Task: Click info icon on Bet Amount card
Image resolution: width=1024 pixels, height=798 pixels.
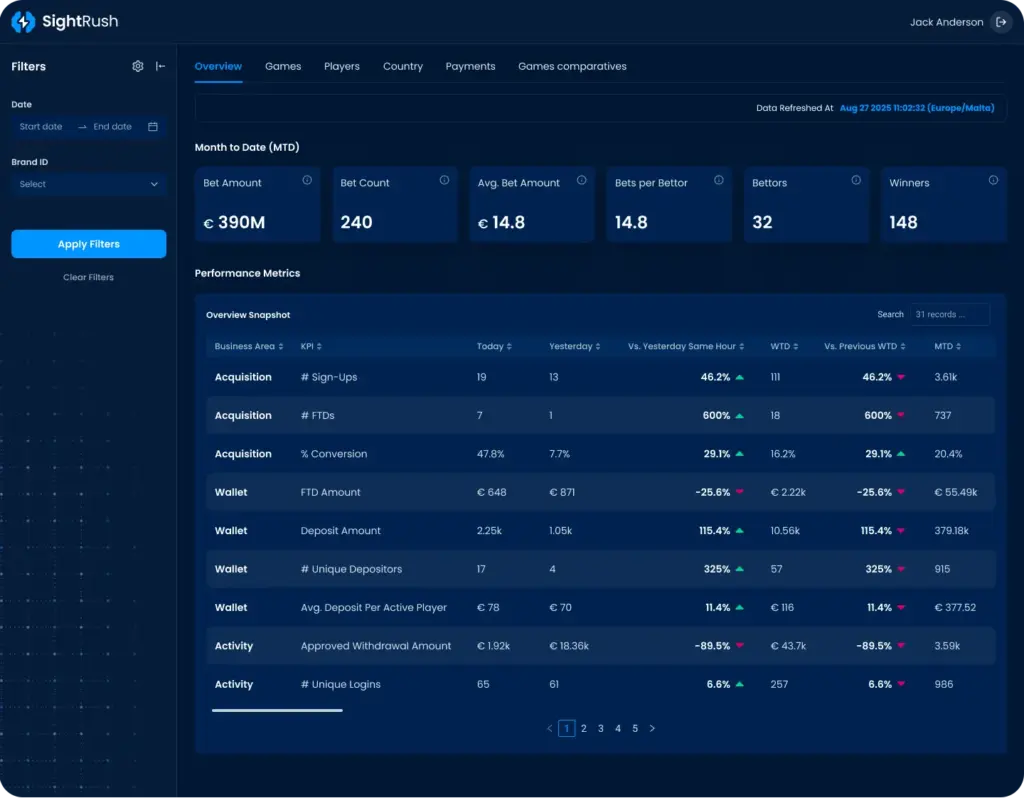Action: [307, 181]
